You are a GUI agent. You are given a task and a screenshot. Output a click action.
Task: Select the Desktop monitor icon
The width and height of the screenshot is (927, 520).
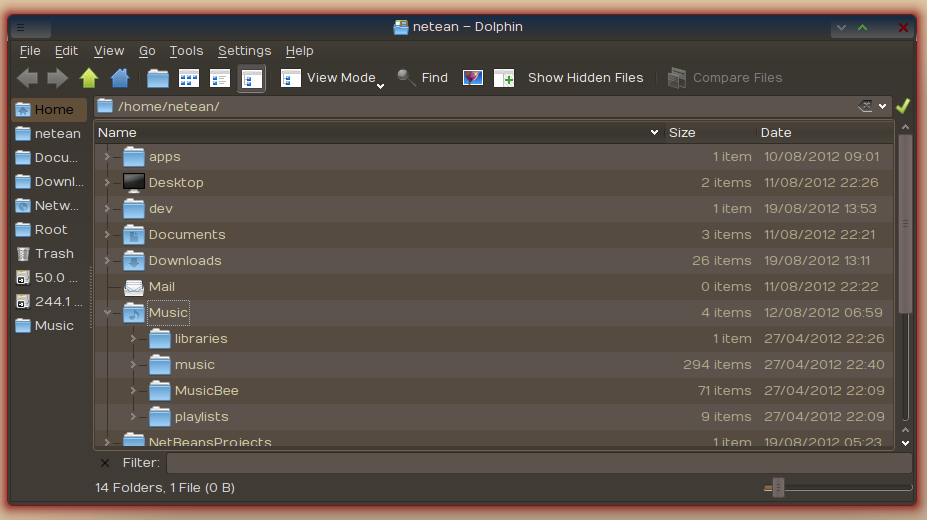(x=134, y=183)
